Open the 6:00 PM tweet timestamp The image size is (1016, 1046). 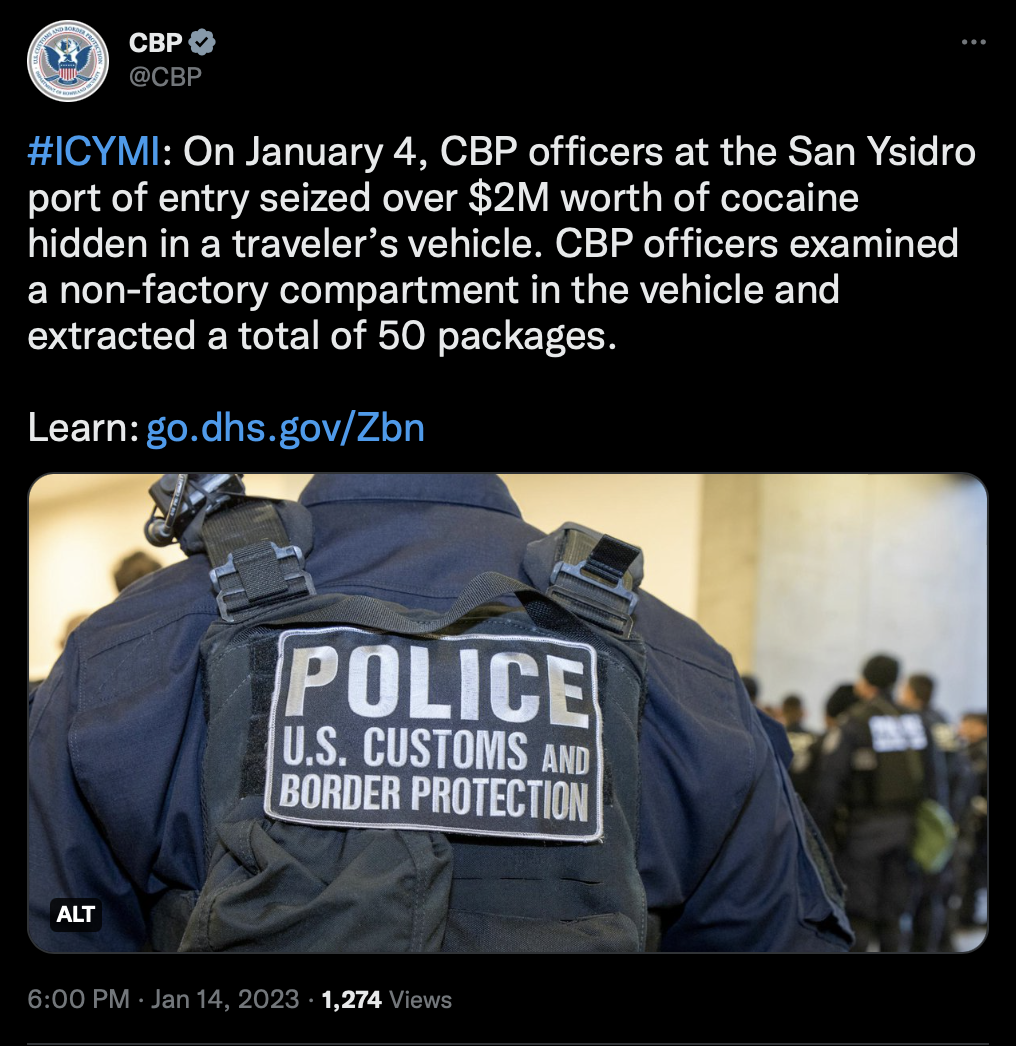78,999
